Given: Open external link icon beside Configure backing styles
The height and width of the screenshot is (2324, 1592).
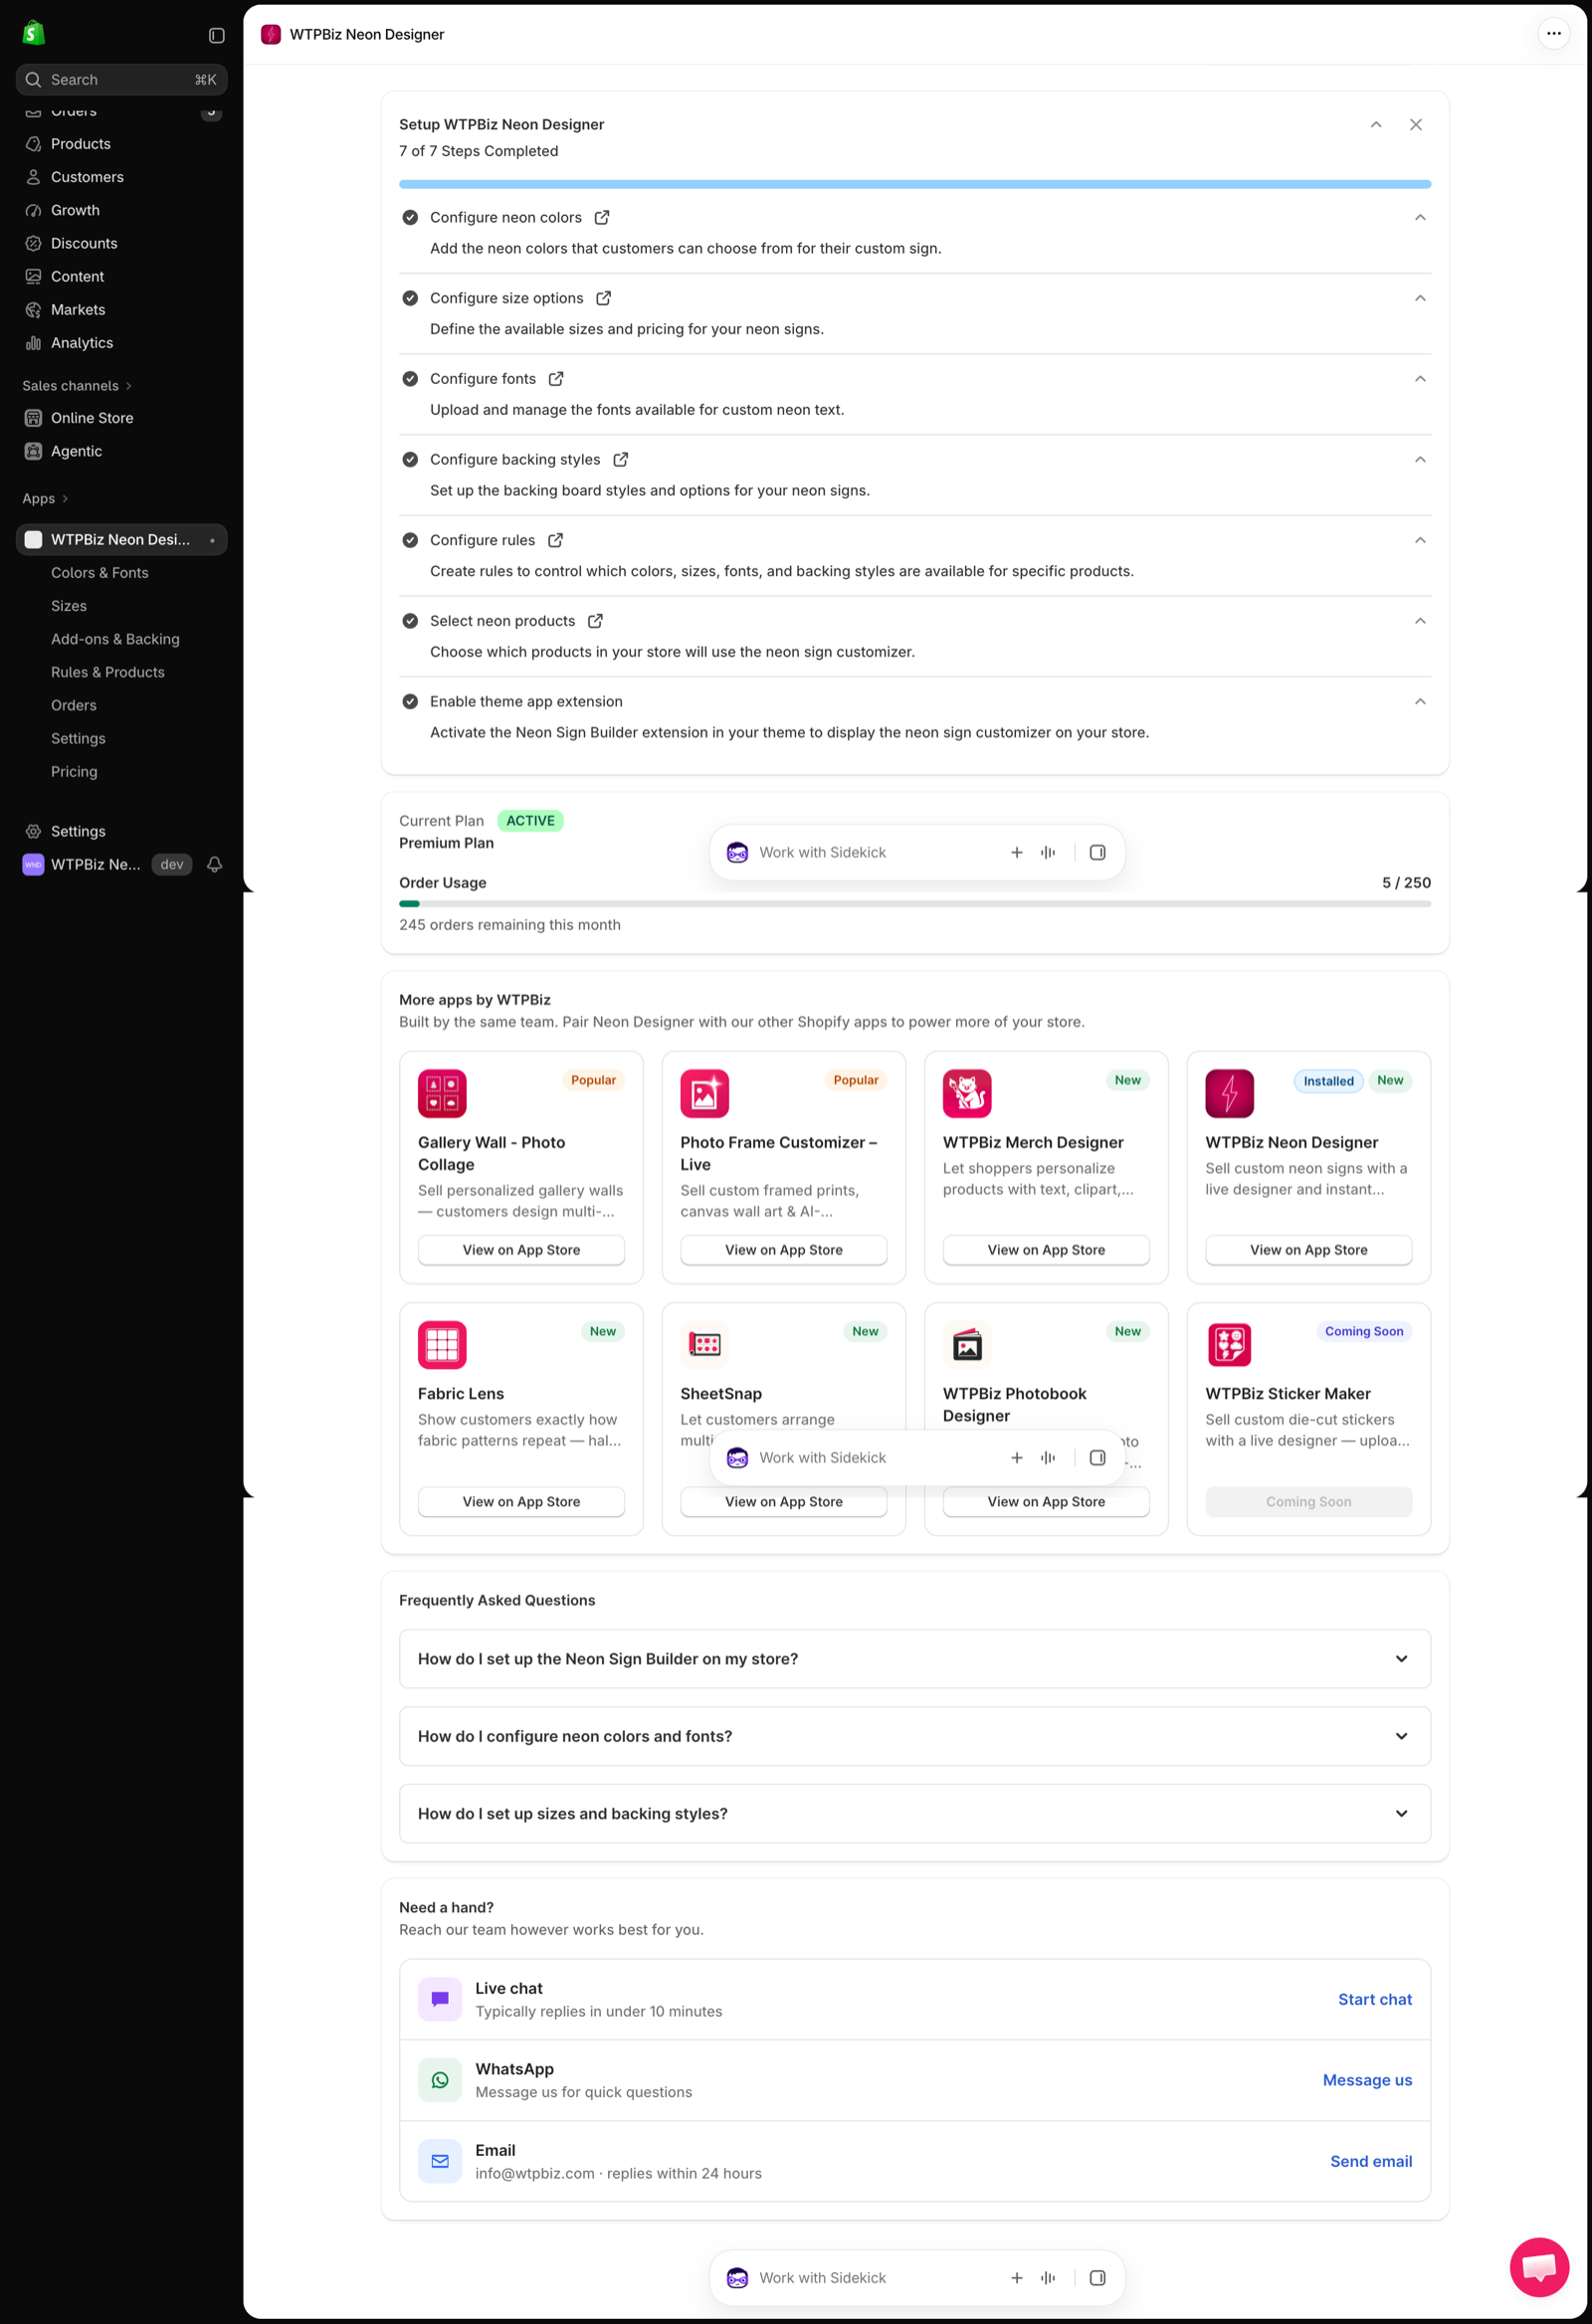Looking at the screenshot, I should coord(620,459).
